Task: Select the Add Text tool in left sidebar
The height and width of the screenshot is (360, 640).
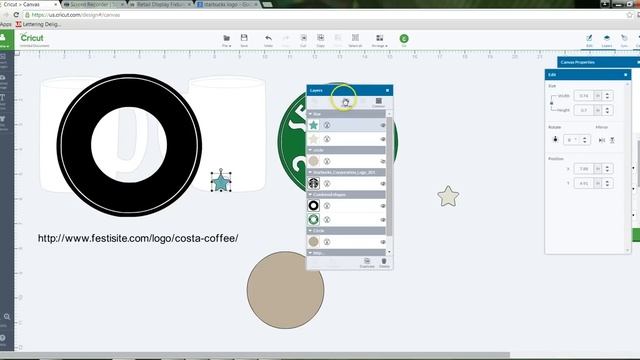Action: 3,101
